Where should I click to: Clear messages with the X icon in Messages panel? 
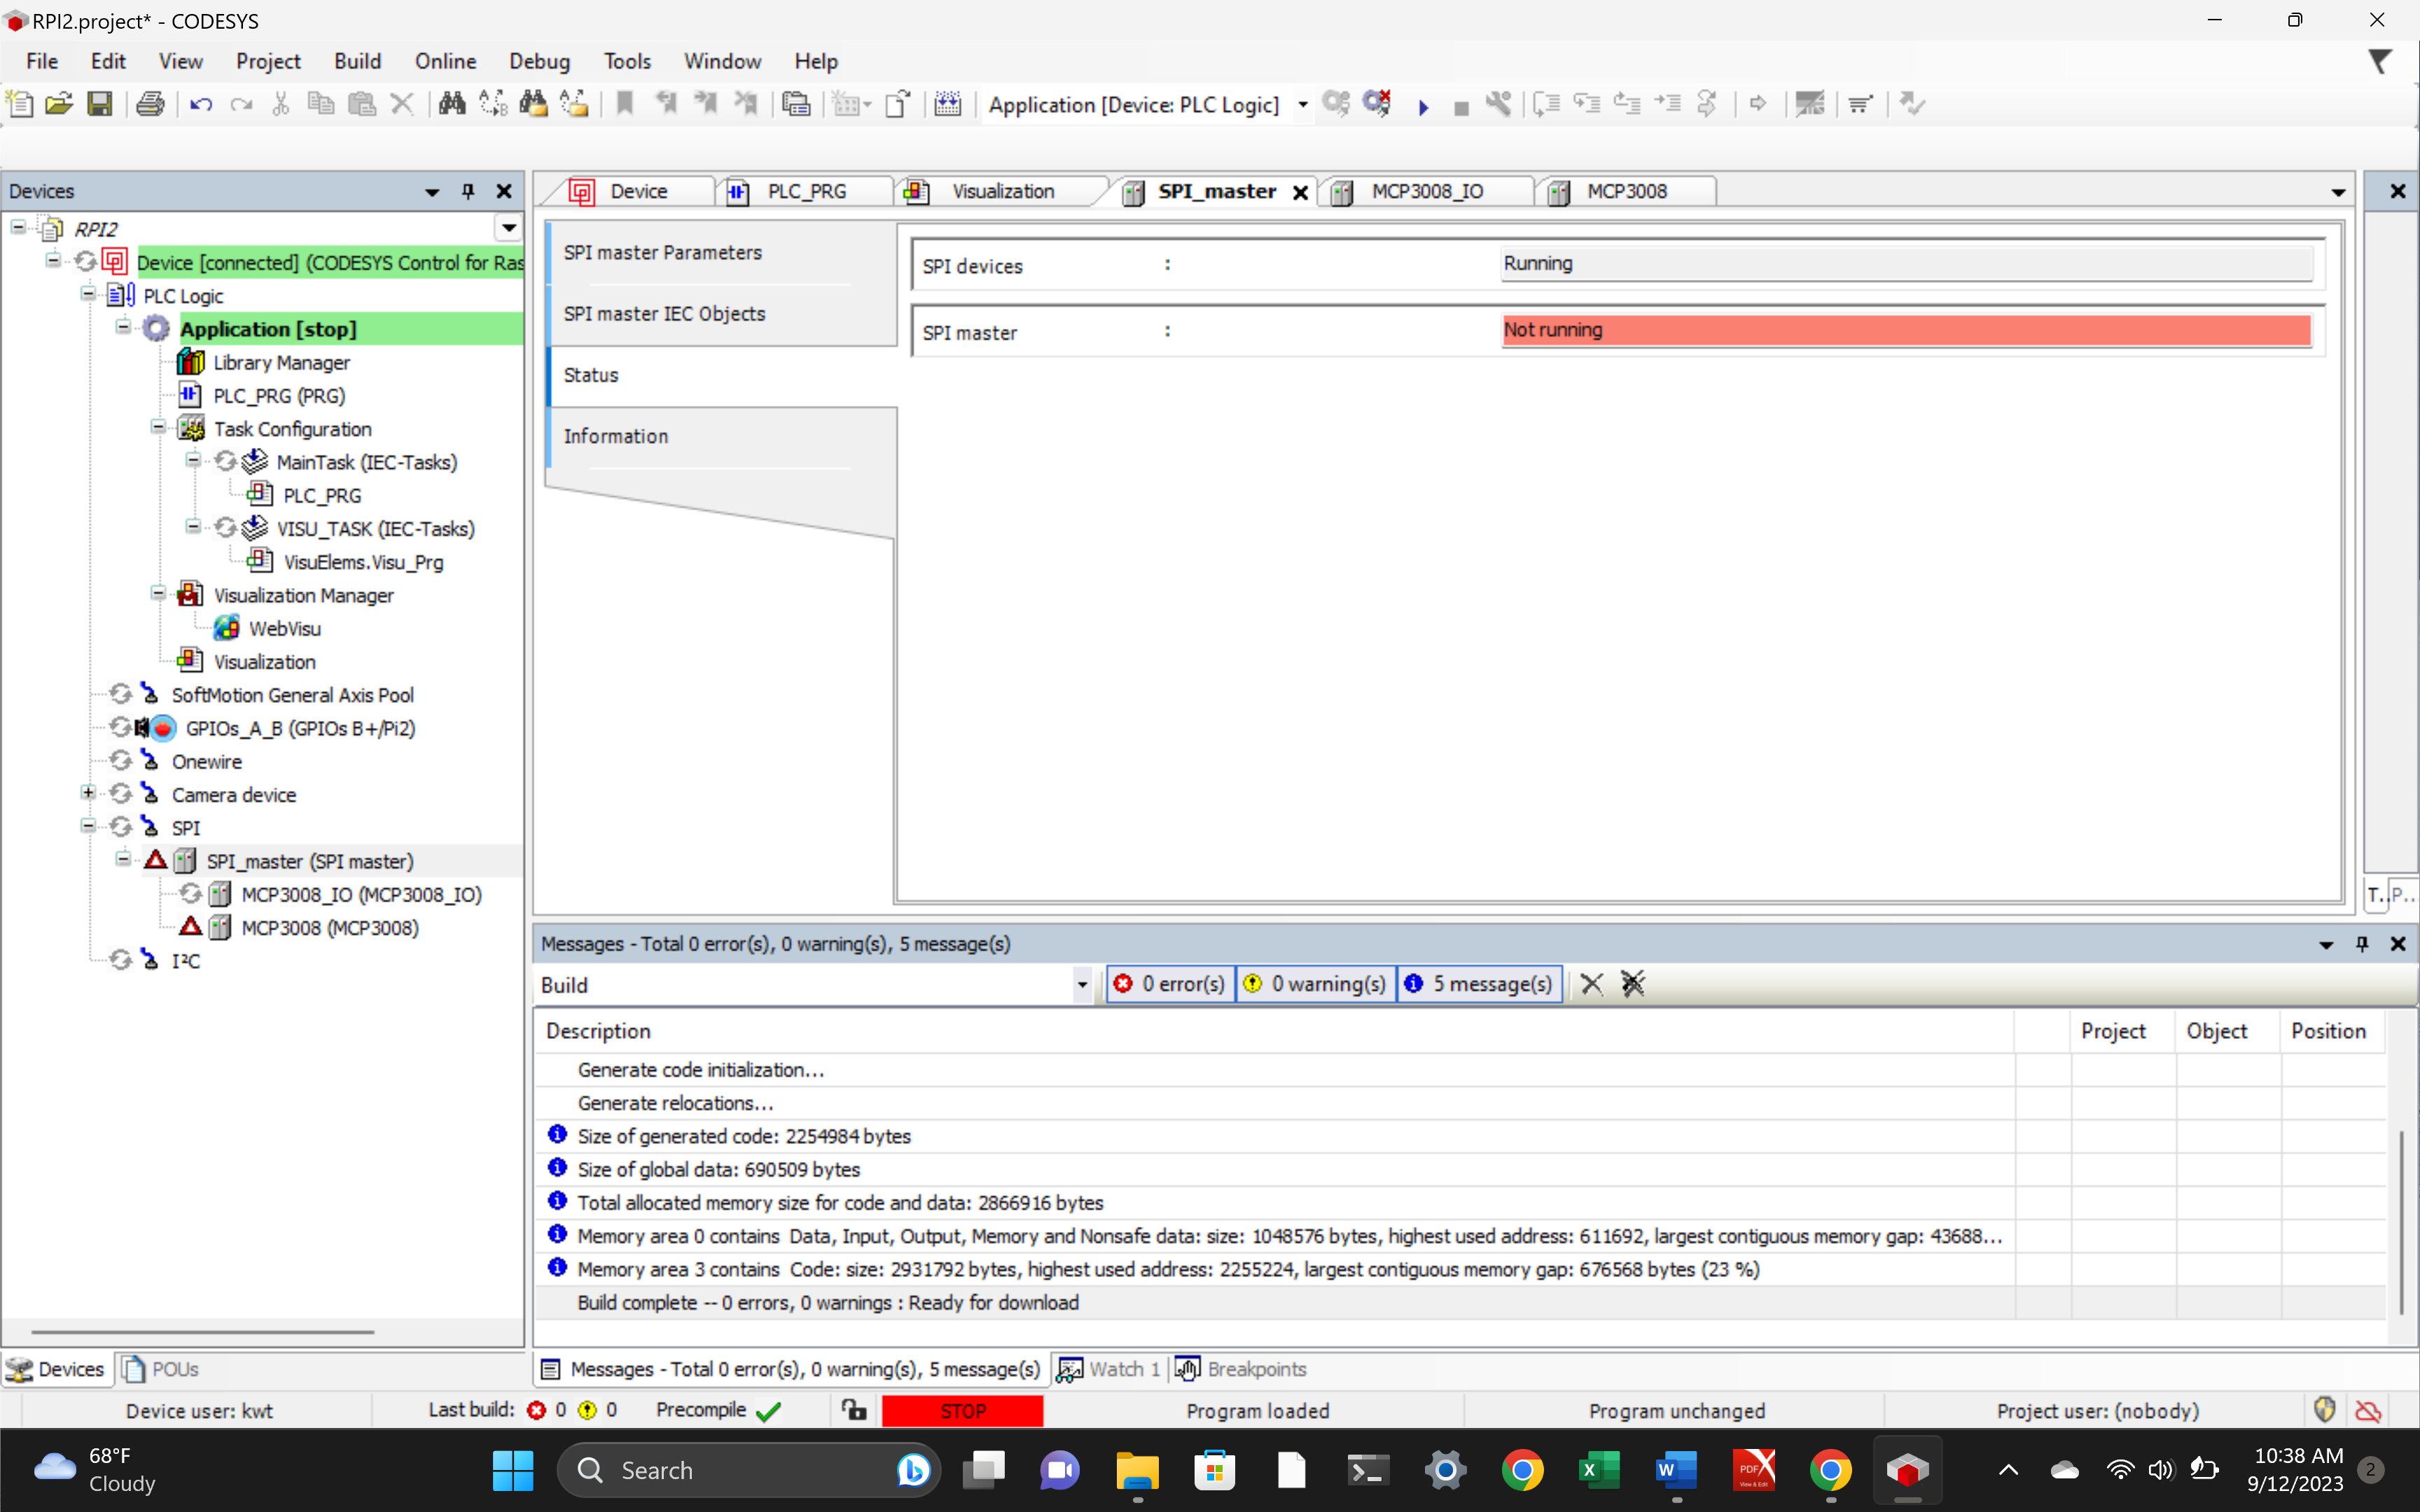point(1591,984)
